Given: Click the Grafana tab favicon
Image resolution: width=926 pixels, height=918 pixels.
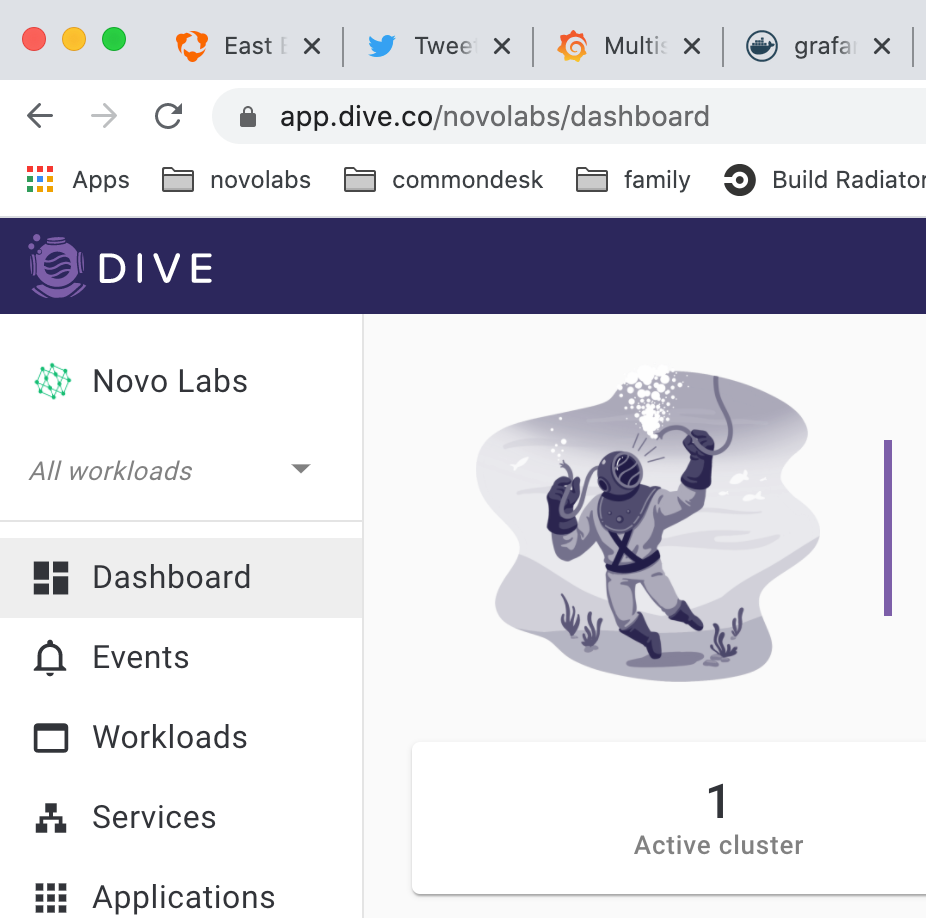Looking at the screenshot, I should pos(572,46).
